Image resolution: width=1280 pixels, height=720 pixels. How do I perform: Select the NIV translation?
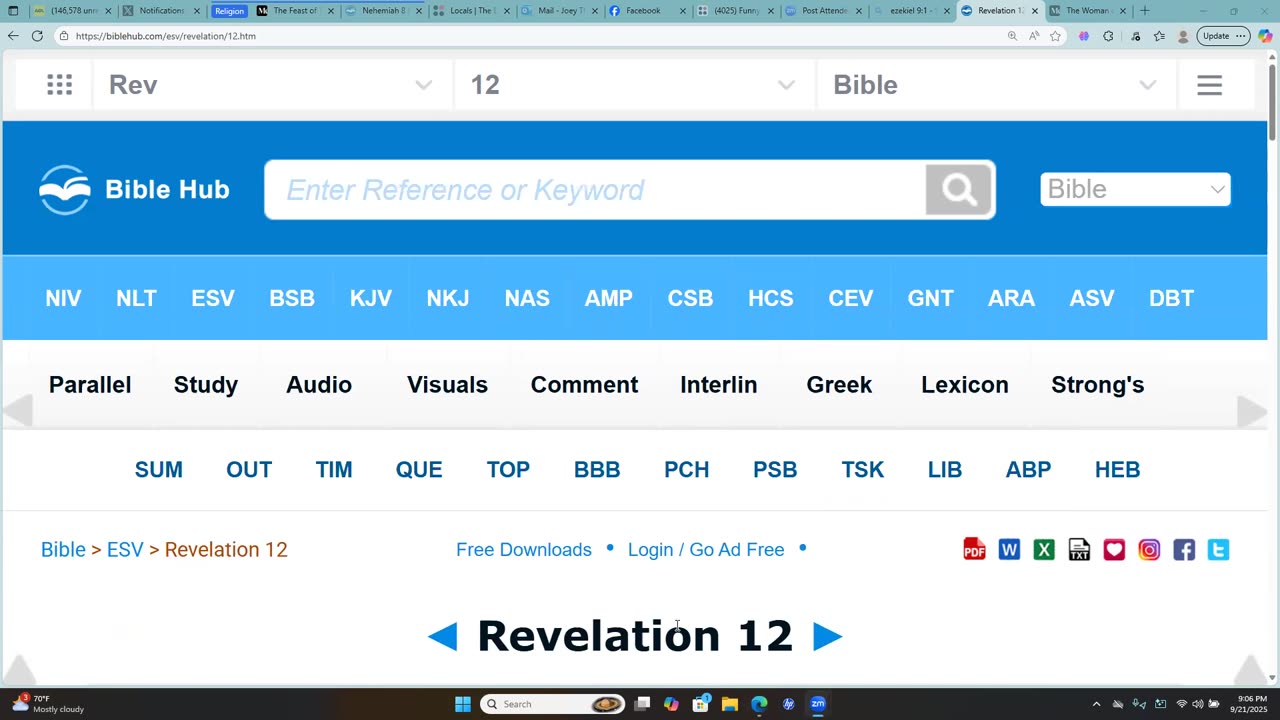(x=63, y=298)
